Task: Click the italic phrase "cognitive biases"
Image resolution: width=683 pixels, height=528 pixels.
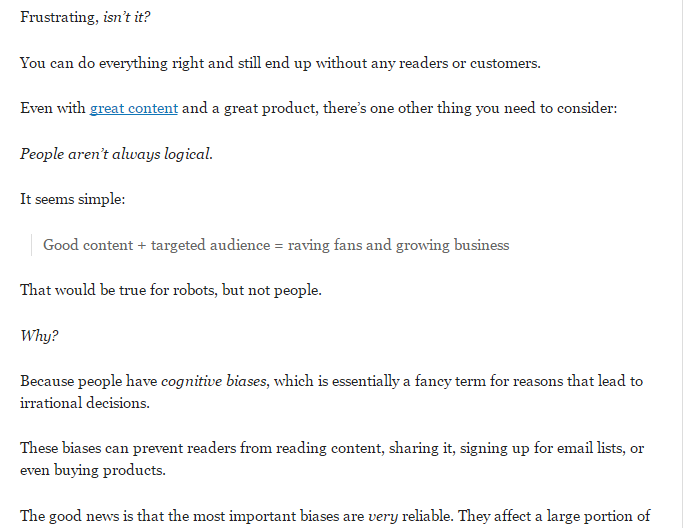Action: click(213, 381)
